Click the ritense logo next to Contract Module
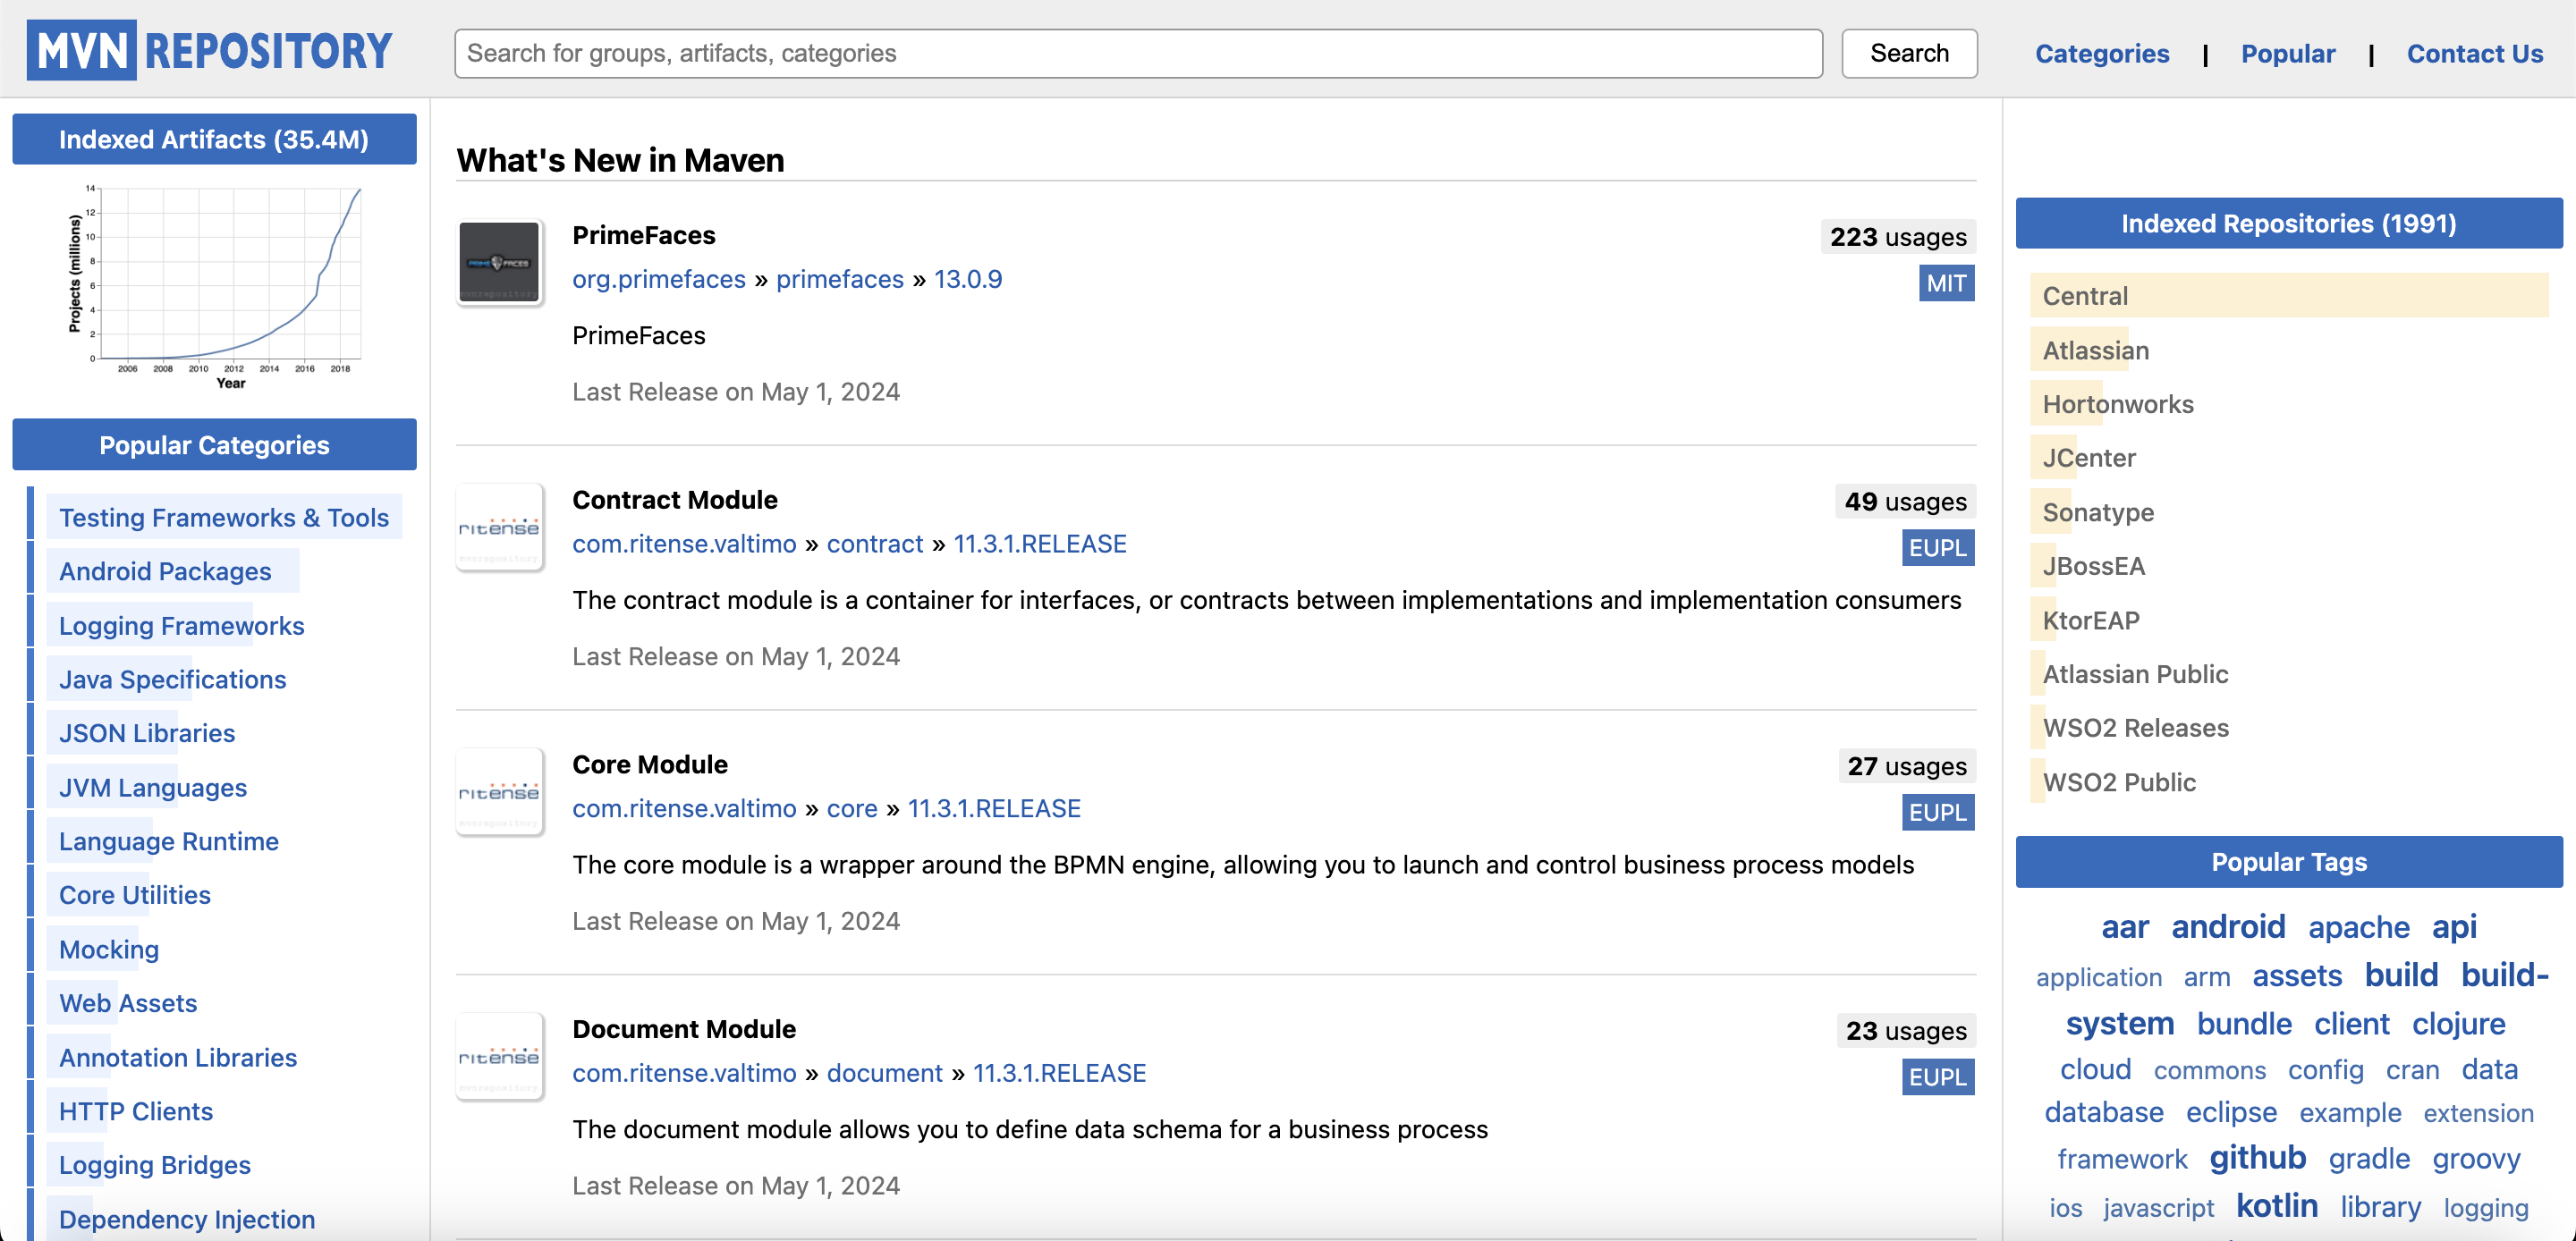This screenshot has height=1241, width=2576. coord(499,527)
